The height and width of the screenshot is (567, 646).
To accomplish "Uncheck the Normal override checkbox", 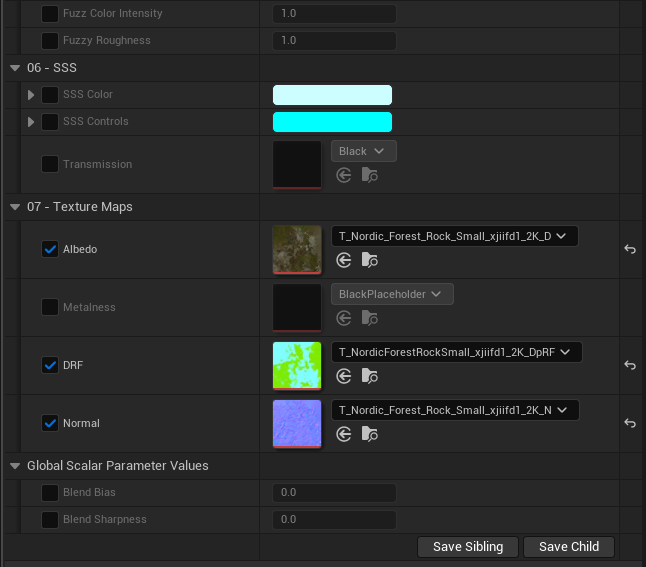I will (50, 423).
